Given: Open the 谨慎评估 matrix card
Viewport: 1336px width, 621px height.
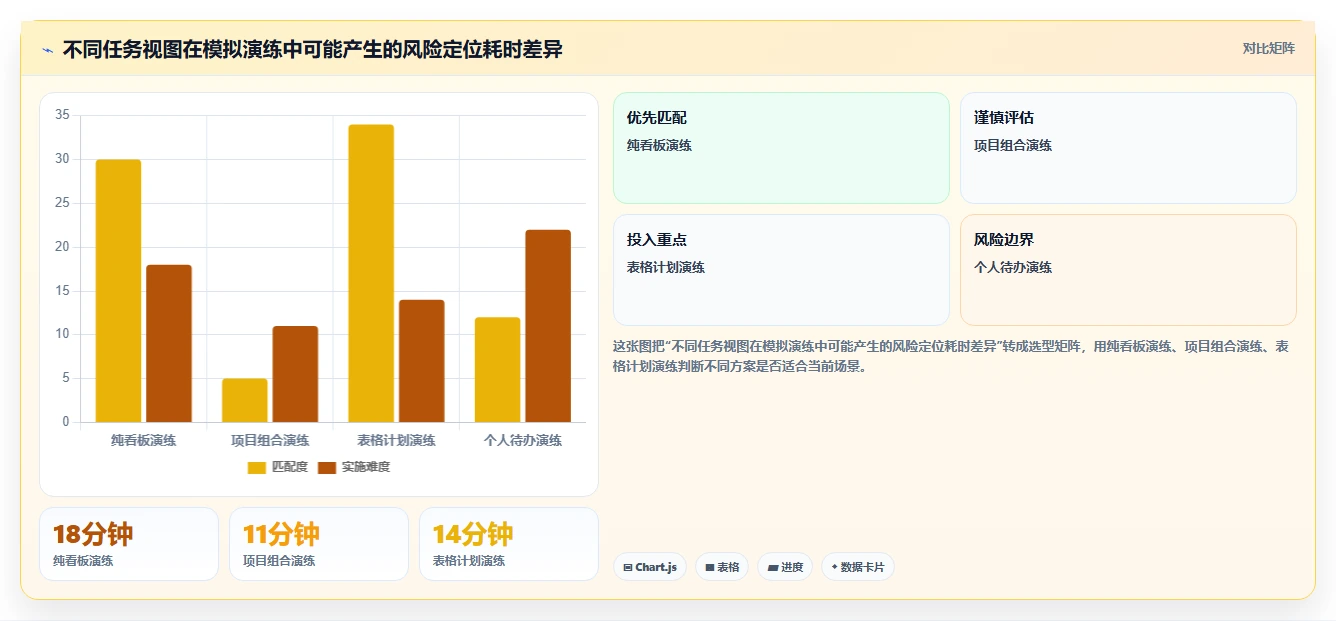Looking at the screenshot, I should pyautogui.click(x=1128, y=148).
